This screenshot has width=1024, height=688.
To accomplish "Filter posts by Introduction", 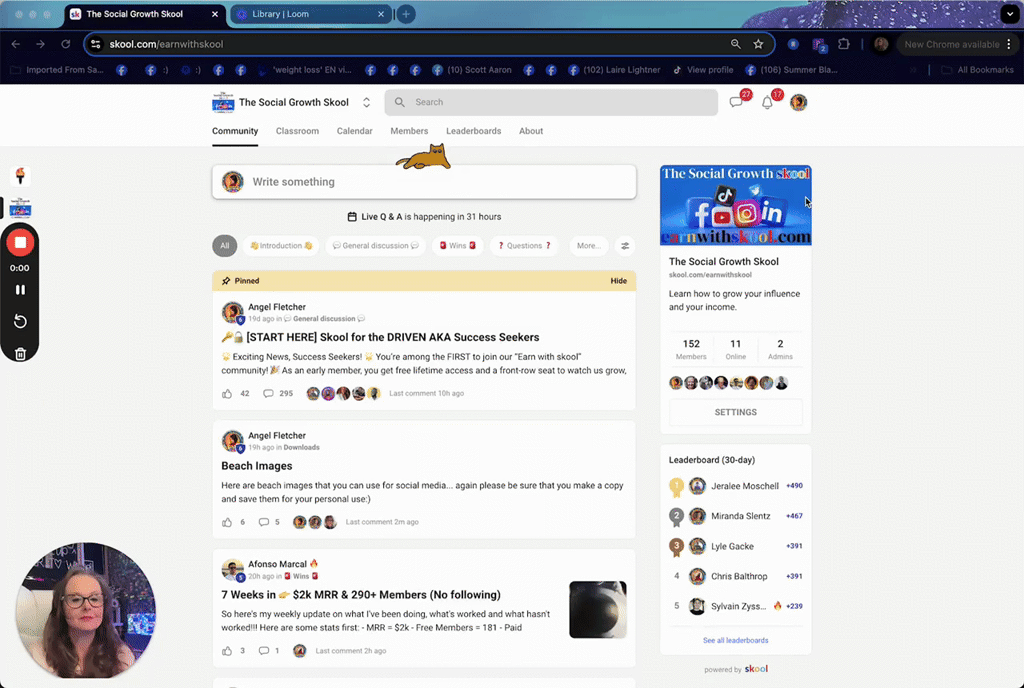I will click(x=281, y=246).
